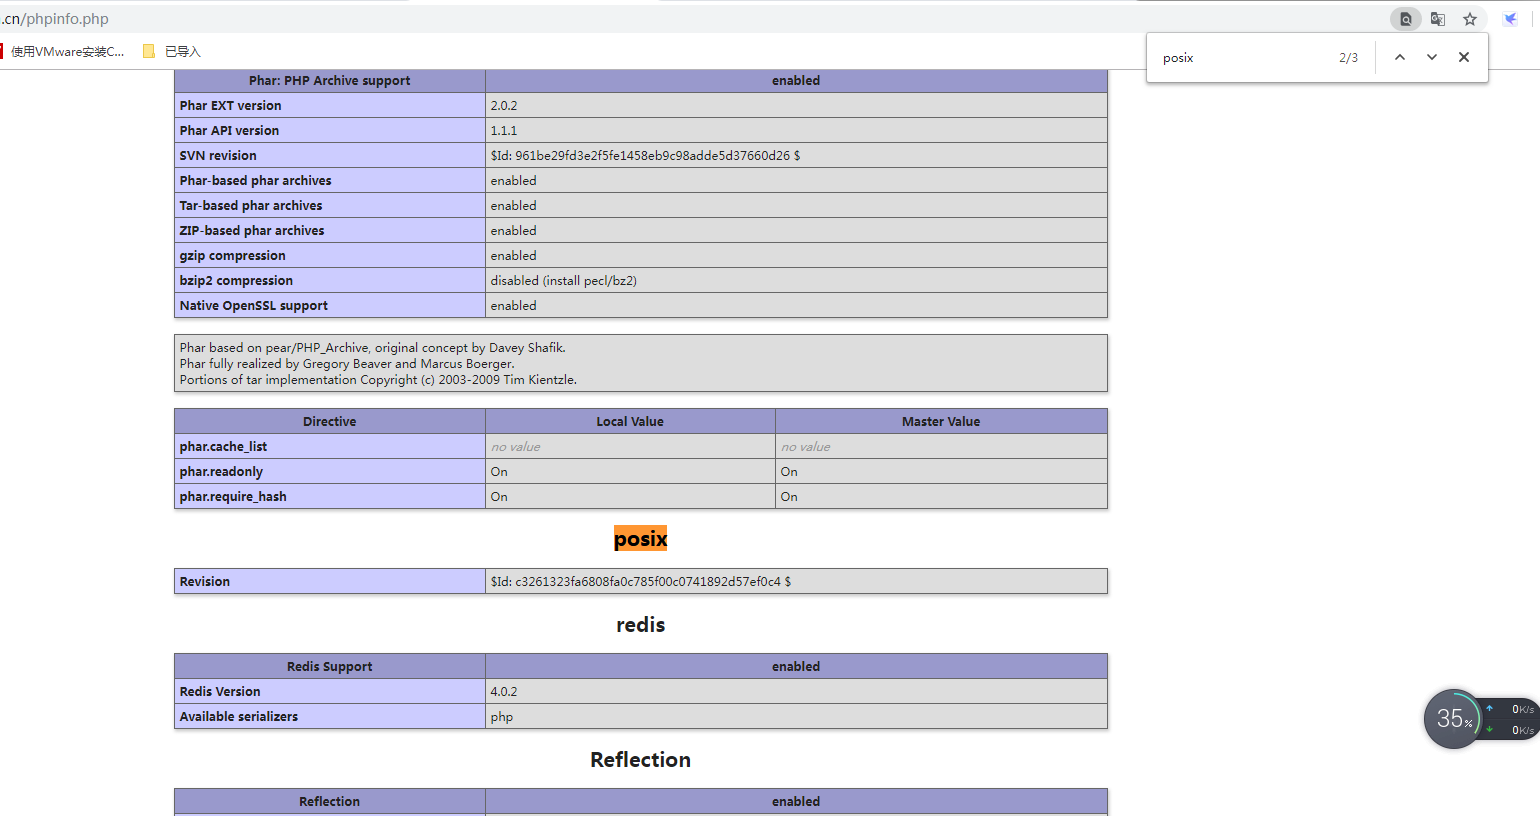Go to next posix search match
This screenshot has width=1540, height=816.
[1432, 57]
